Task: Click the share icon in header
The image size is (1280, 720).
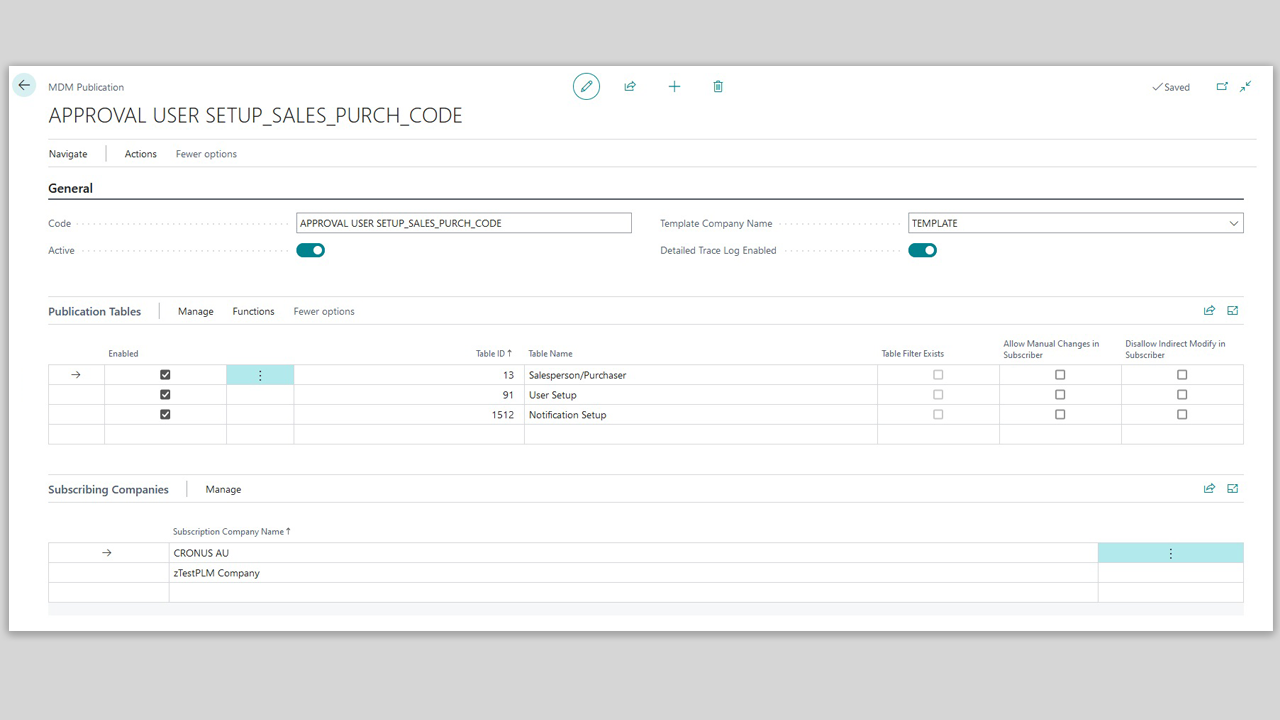Action: [x=630, y=87]
